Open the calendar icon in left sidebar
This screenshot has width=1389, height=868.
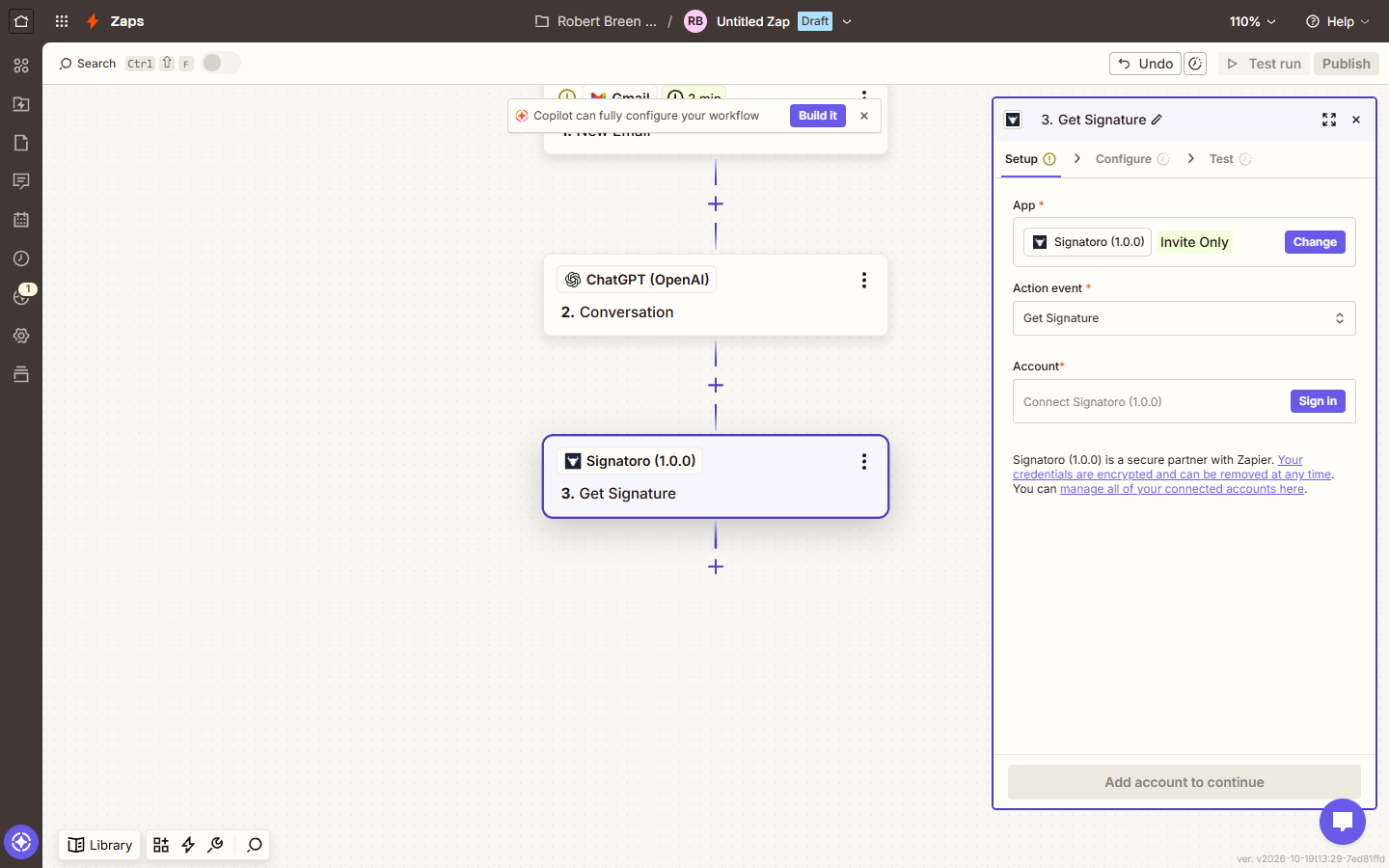21,219
